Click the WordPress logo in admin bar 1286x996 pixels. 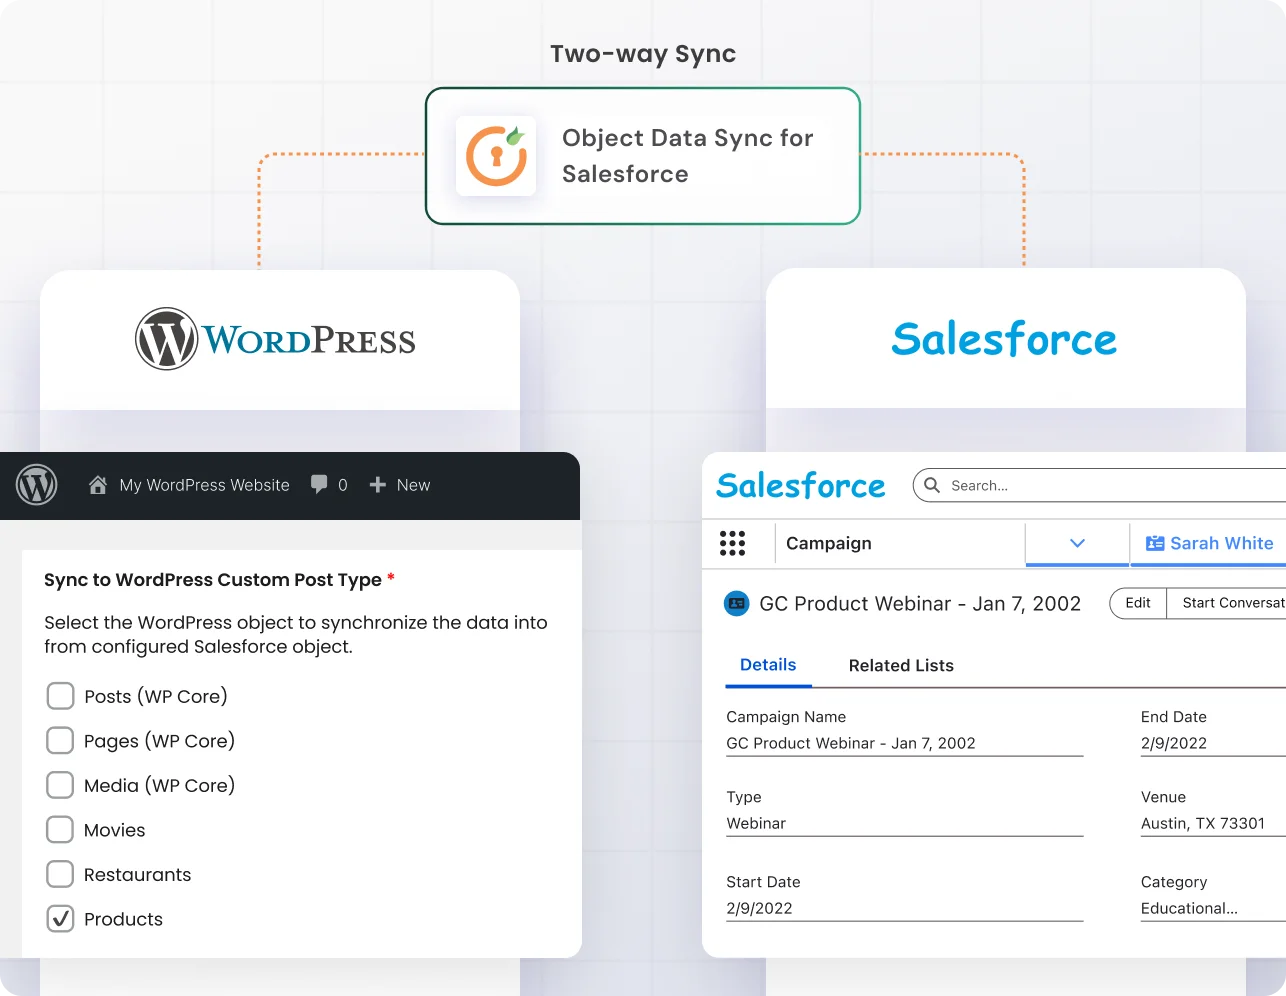(x=36, y=485)
